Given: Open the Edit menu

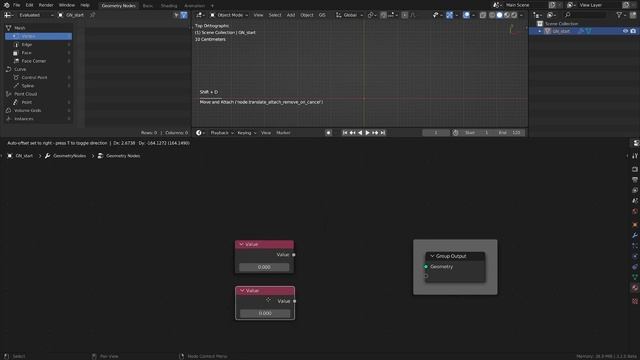Looking at the screenshot, I should (x=29, y=5).
